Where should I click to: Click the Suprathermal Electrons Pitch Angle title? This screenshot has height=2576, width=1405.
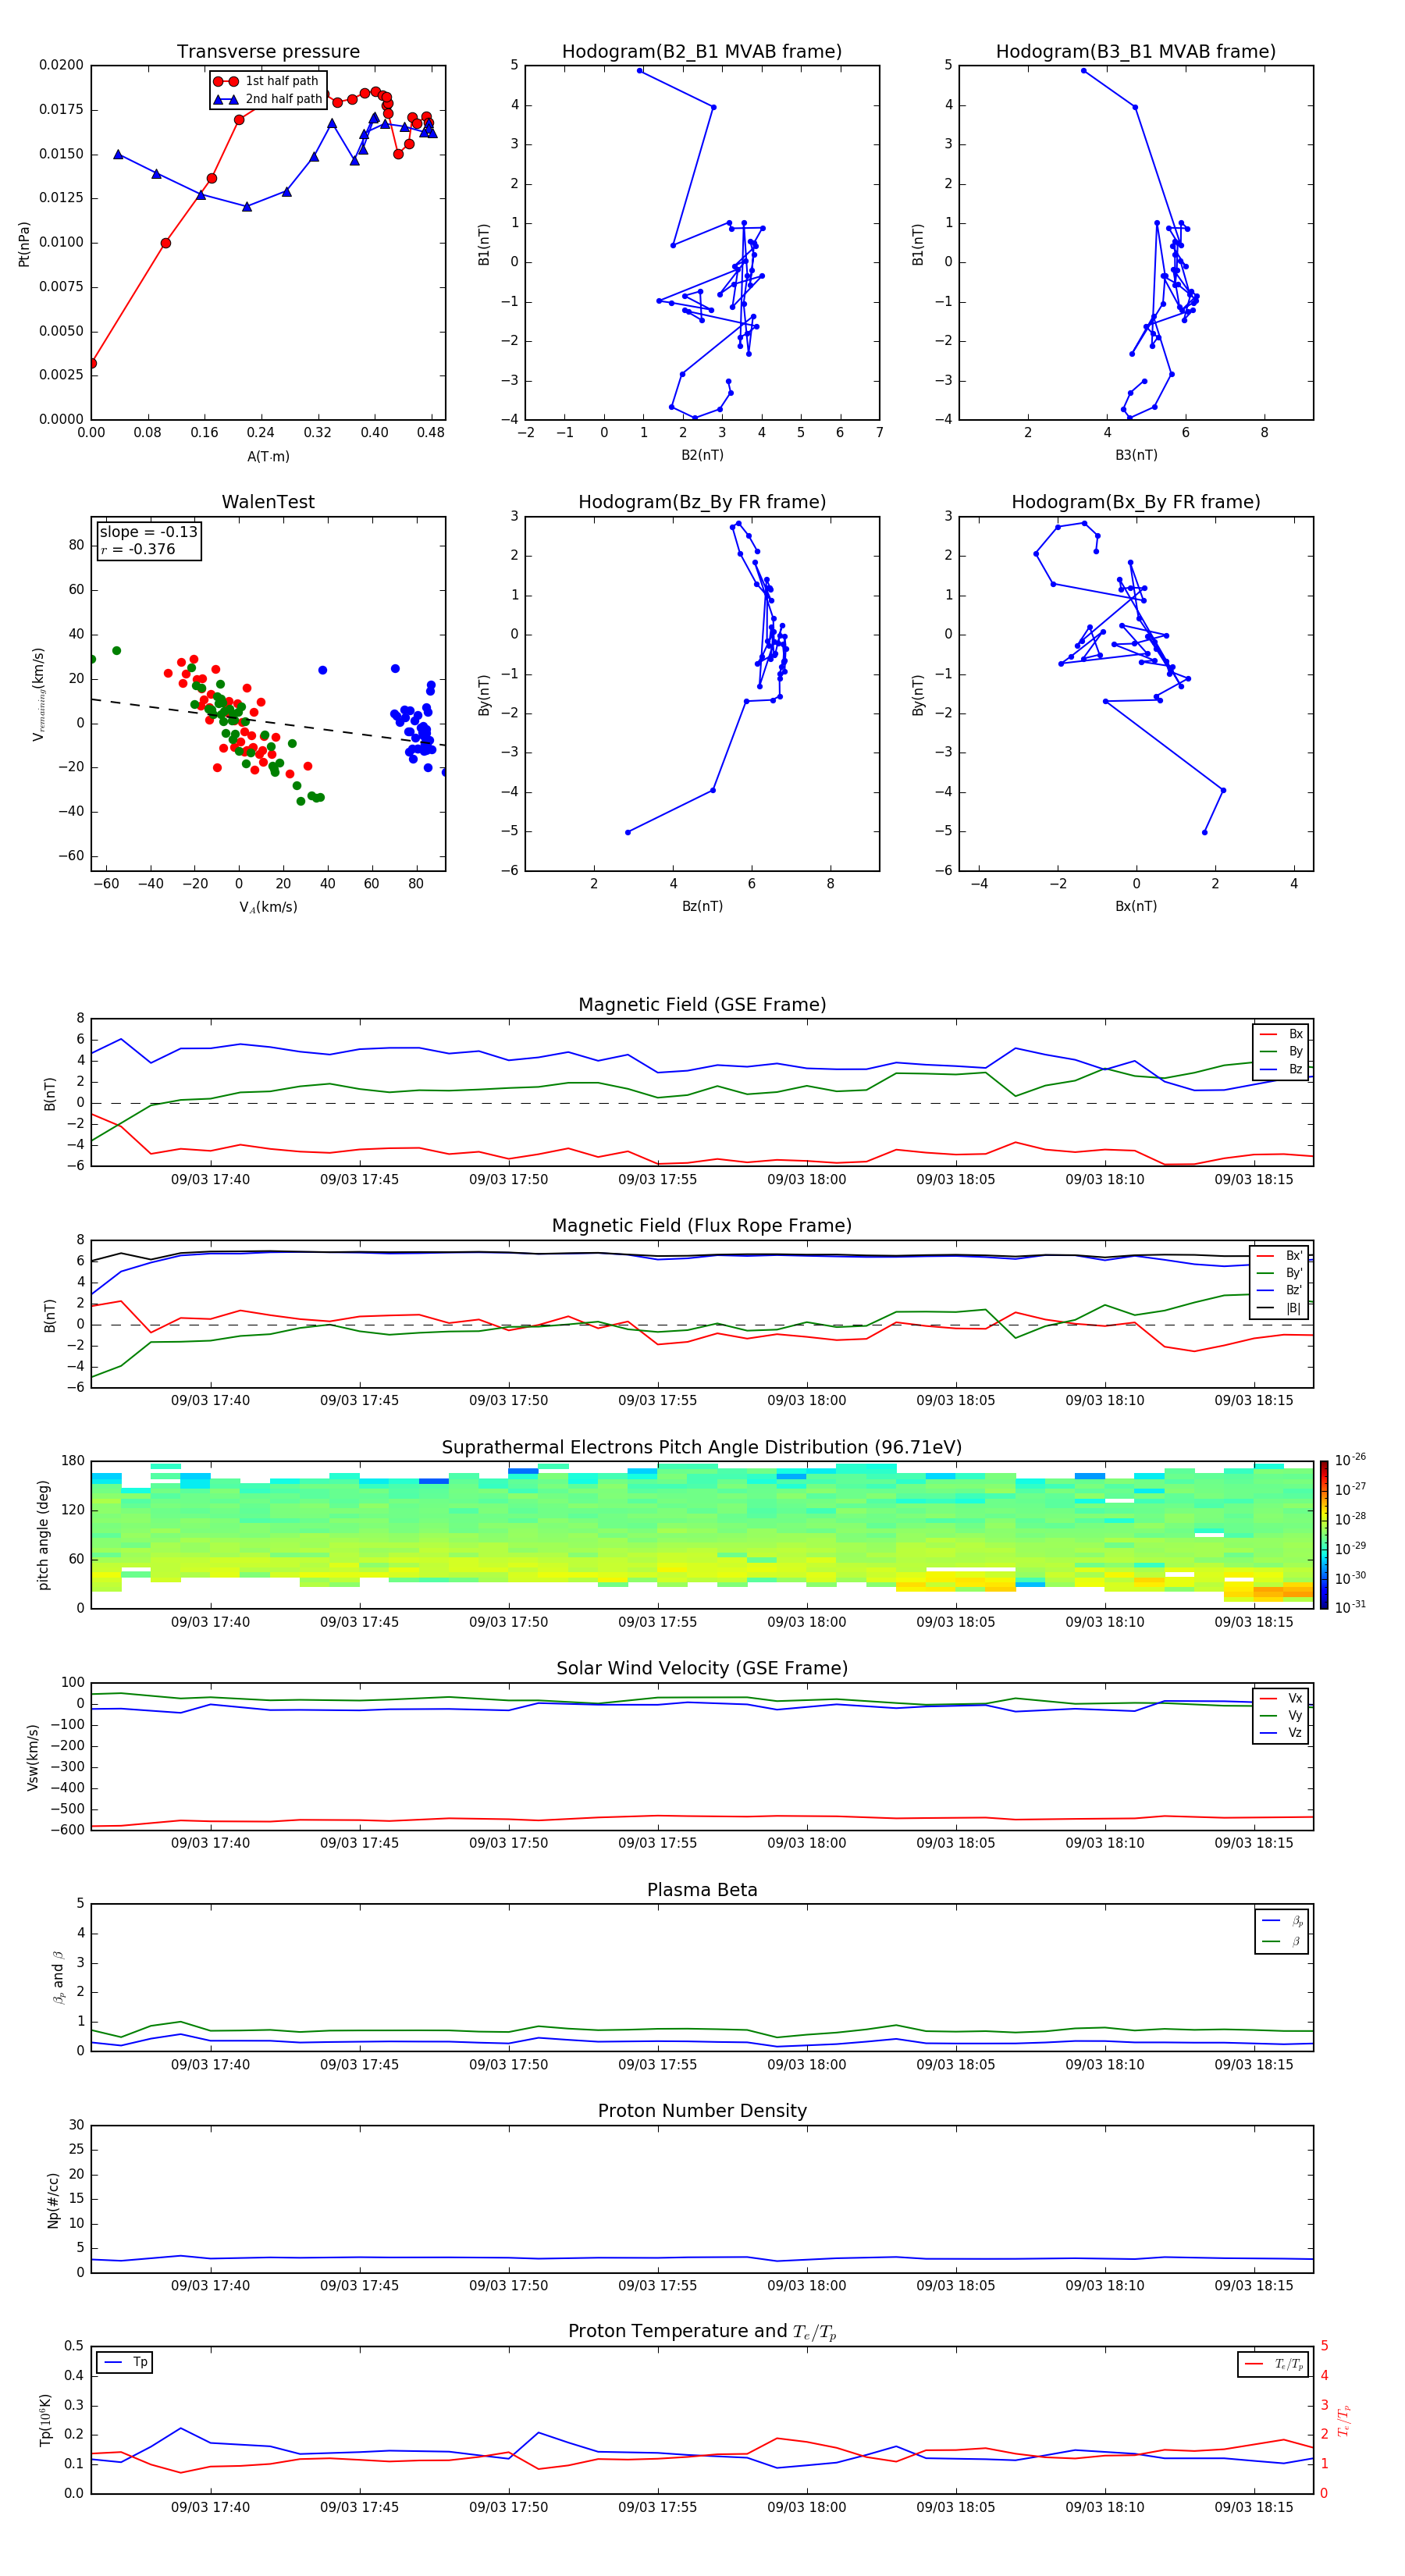tap(702, 1448)
